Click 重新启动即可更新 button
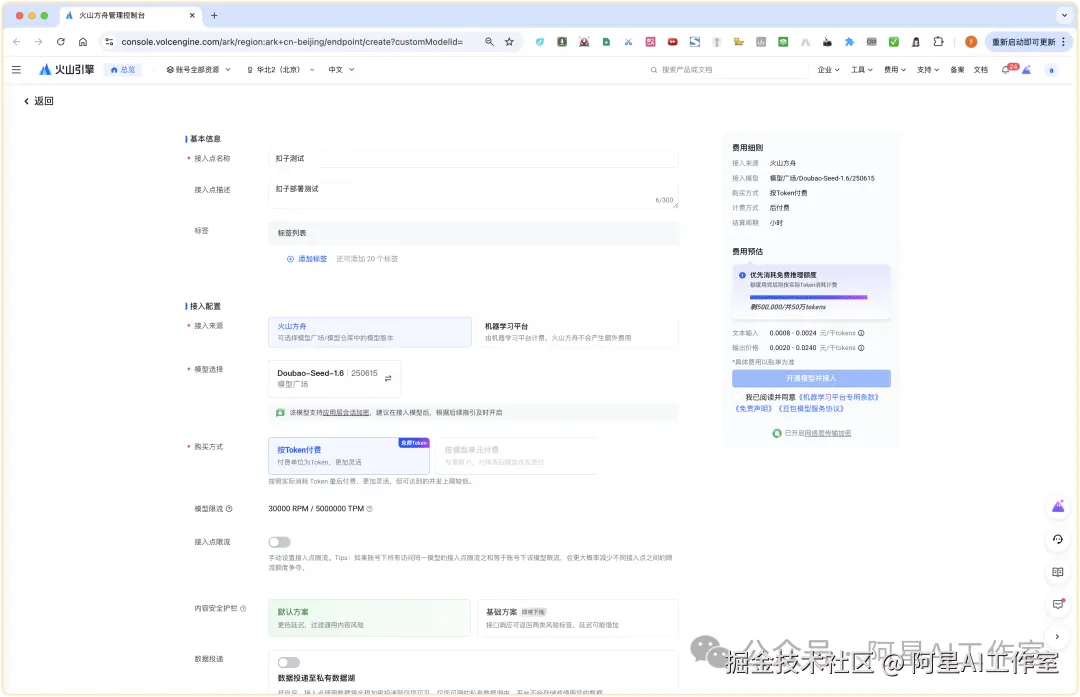 click(x=1028, y=42)
